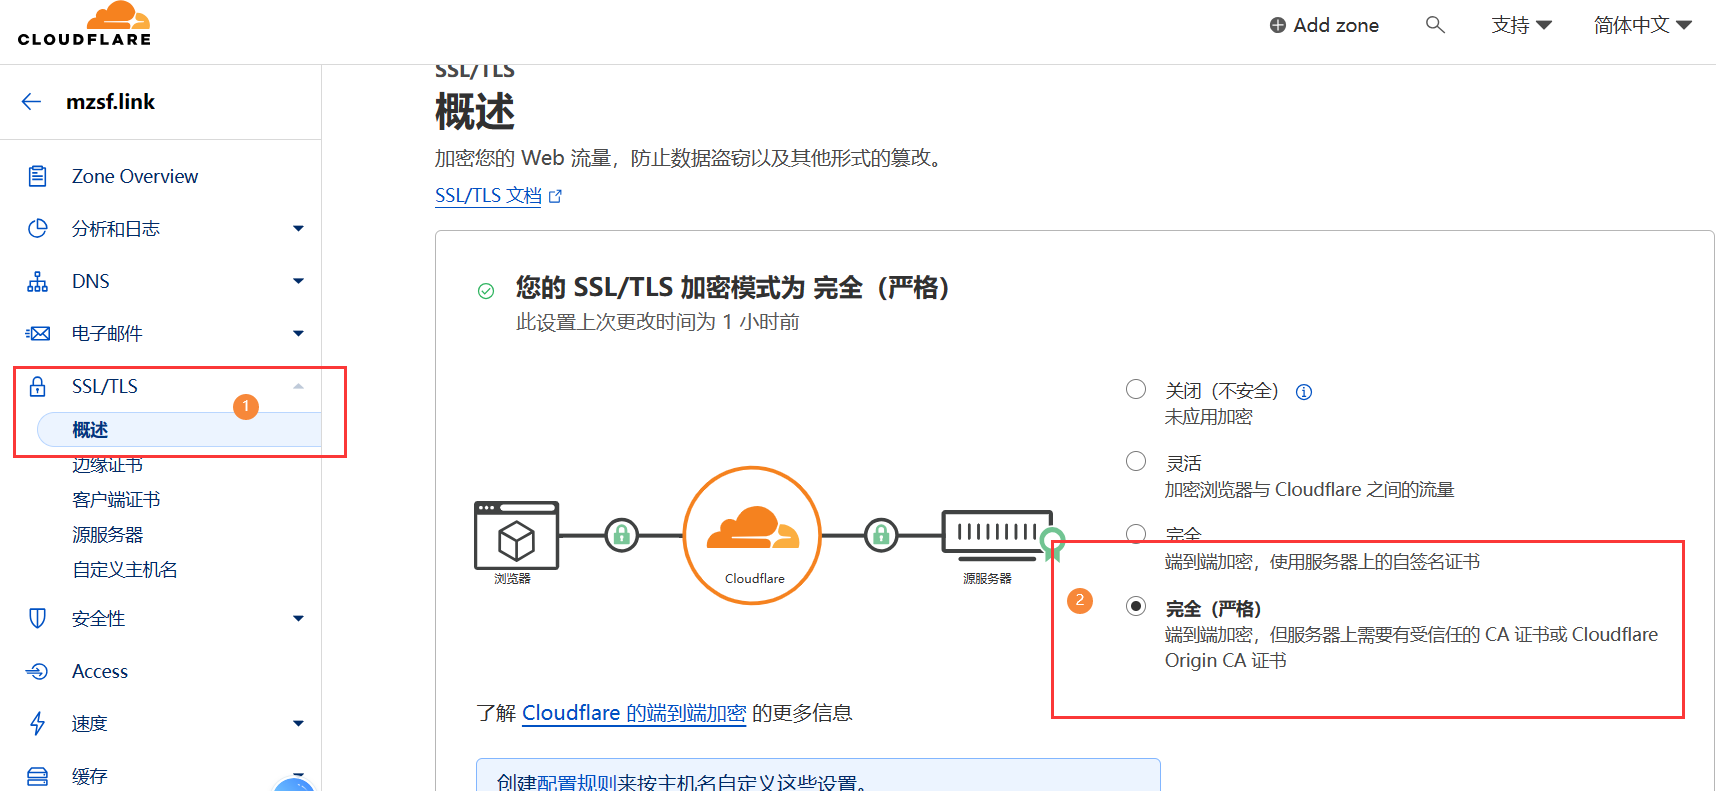Open the 边缘证书 submenu item
Screen dimensions: 1716x791
tap(108, 465)
